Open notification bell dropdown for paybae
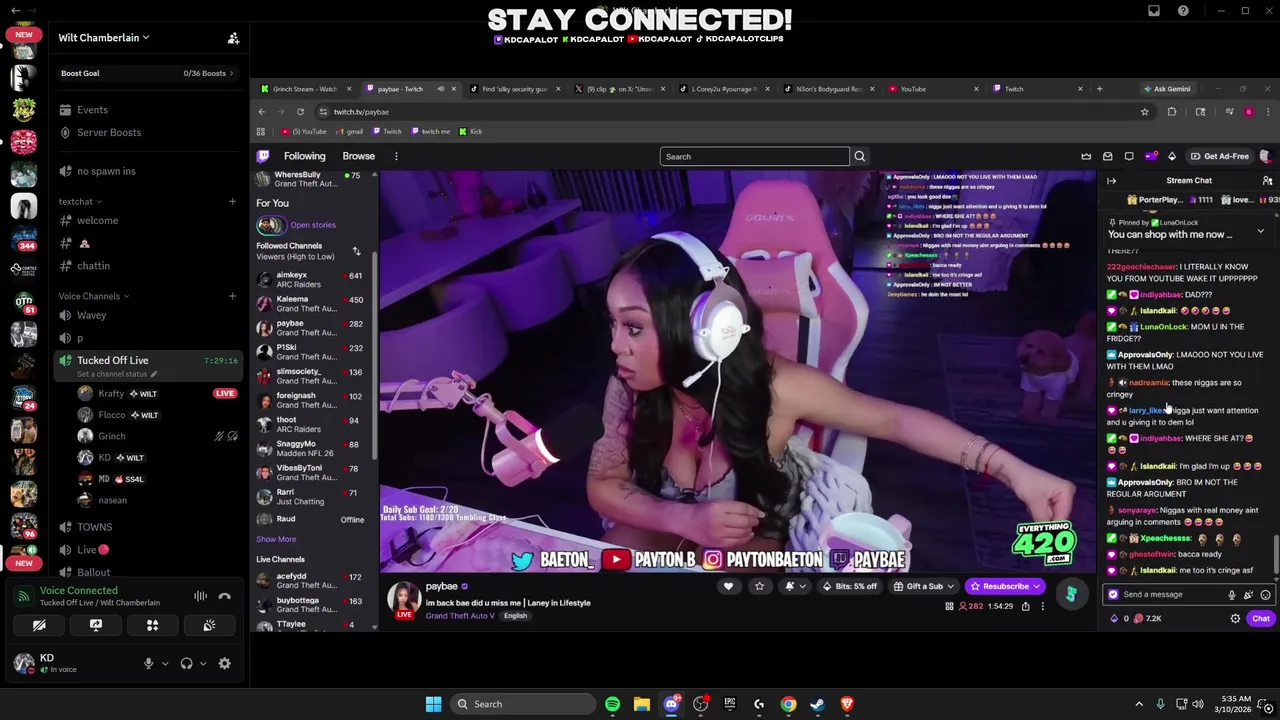The height and width of the screenshot is (720, 1280). click(793, 586)
